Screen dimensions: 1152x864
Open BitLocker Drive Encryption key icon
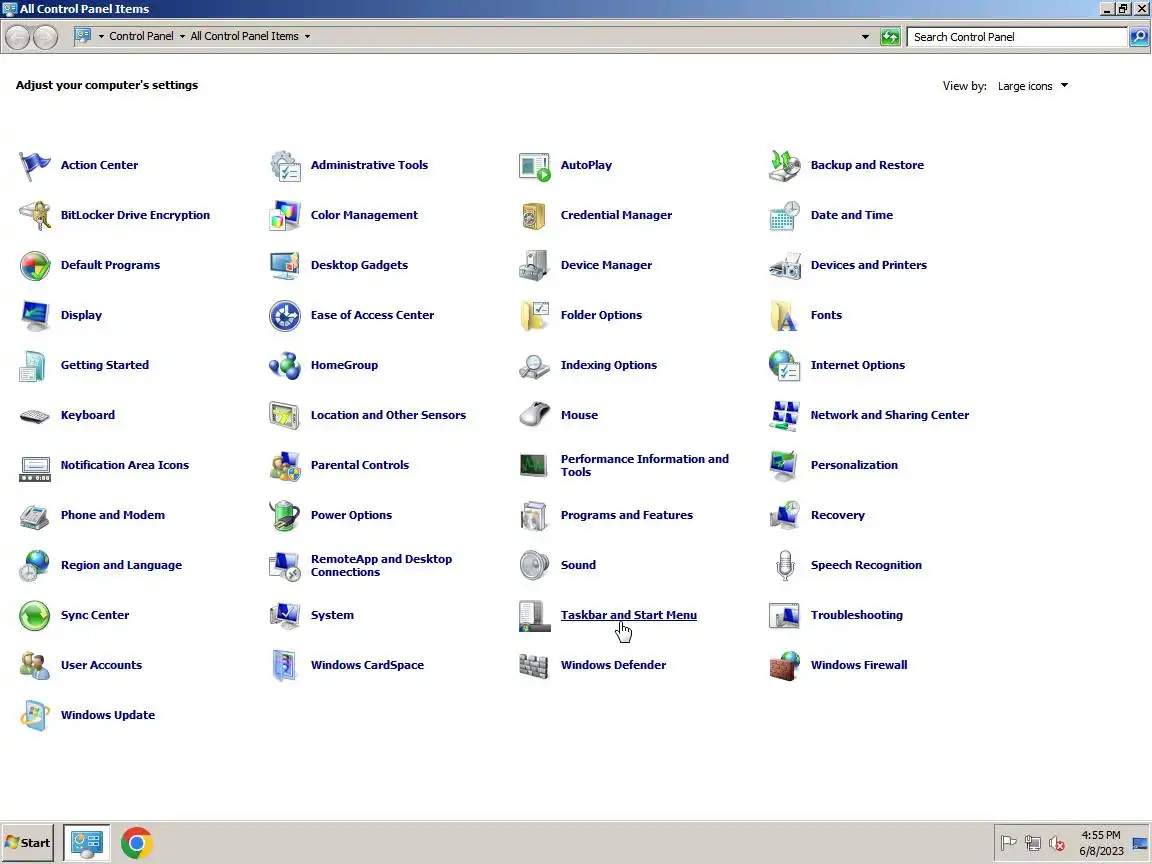coord(35,215)
